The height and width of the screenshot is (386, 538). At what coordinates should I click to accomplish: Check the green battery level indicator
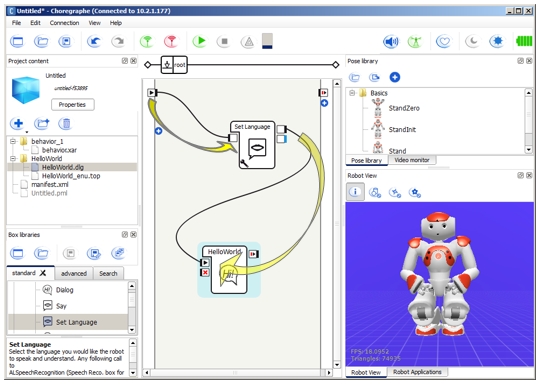524,42
